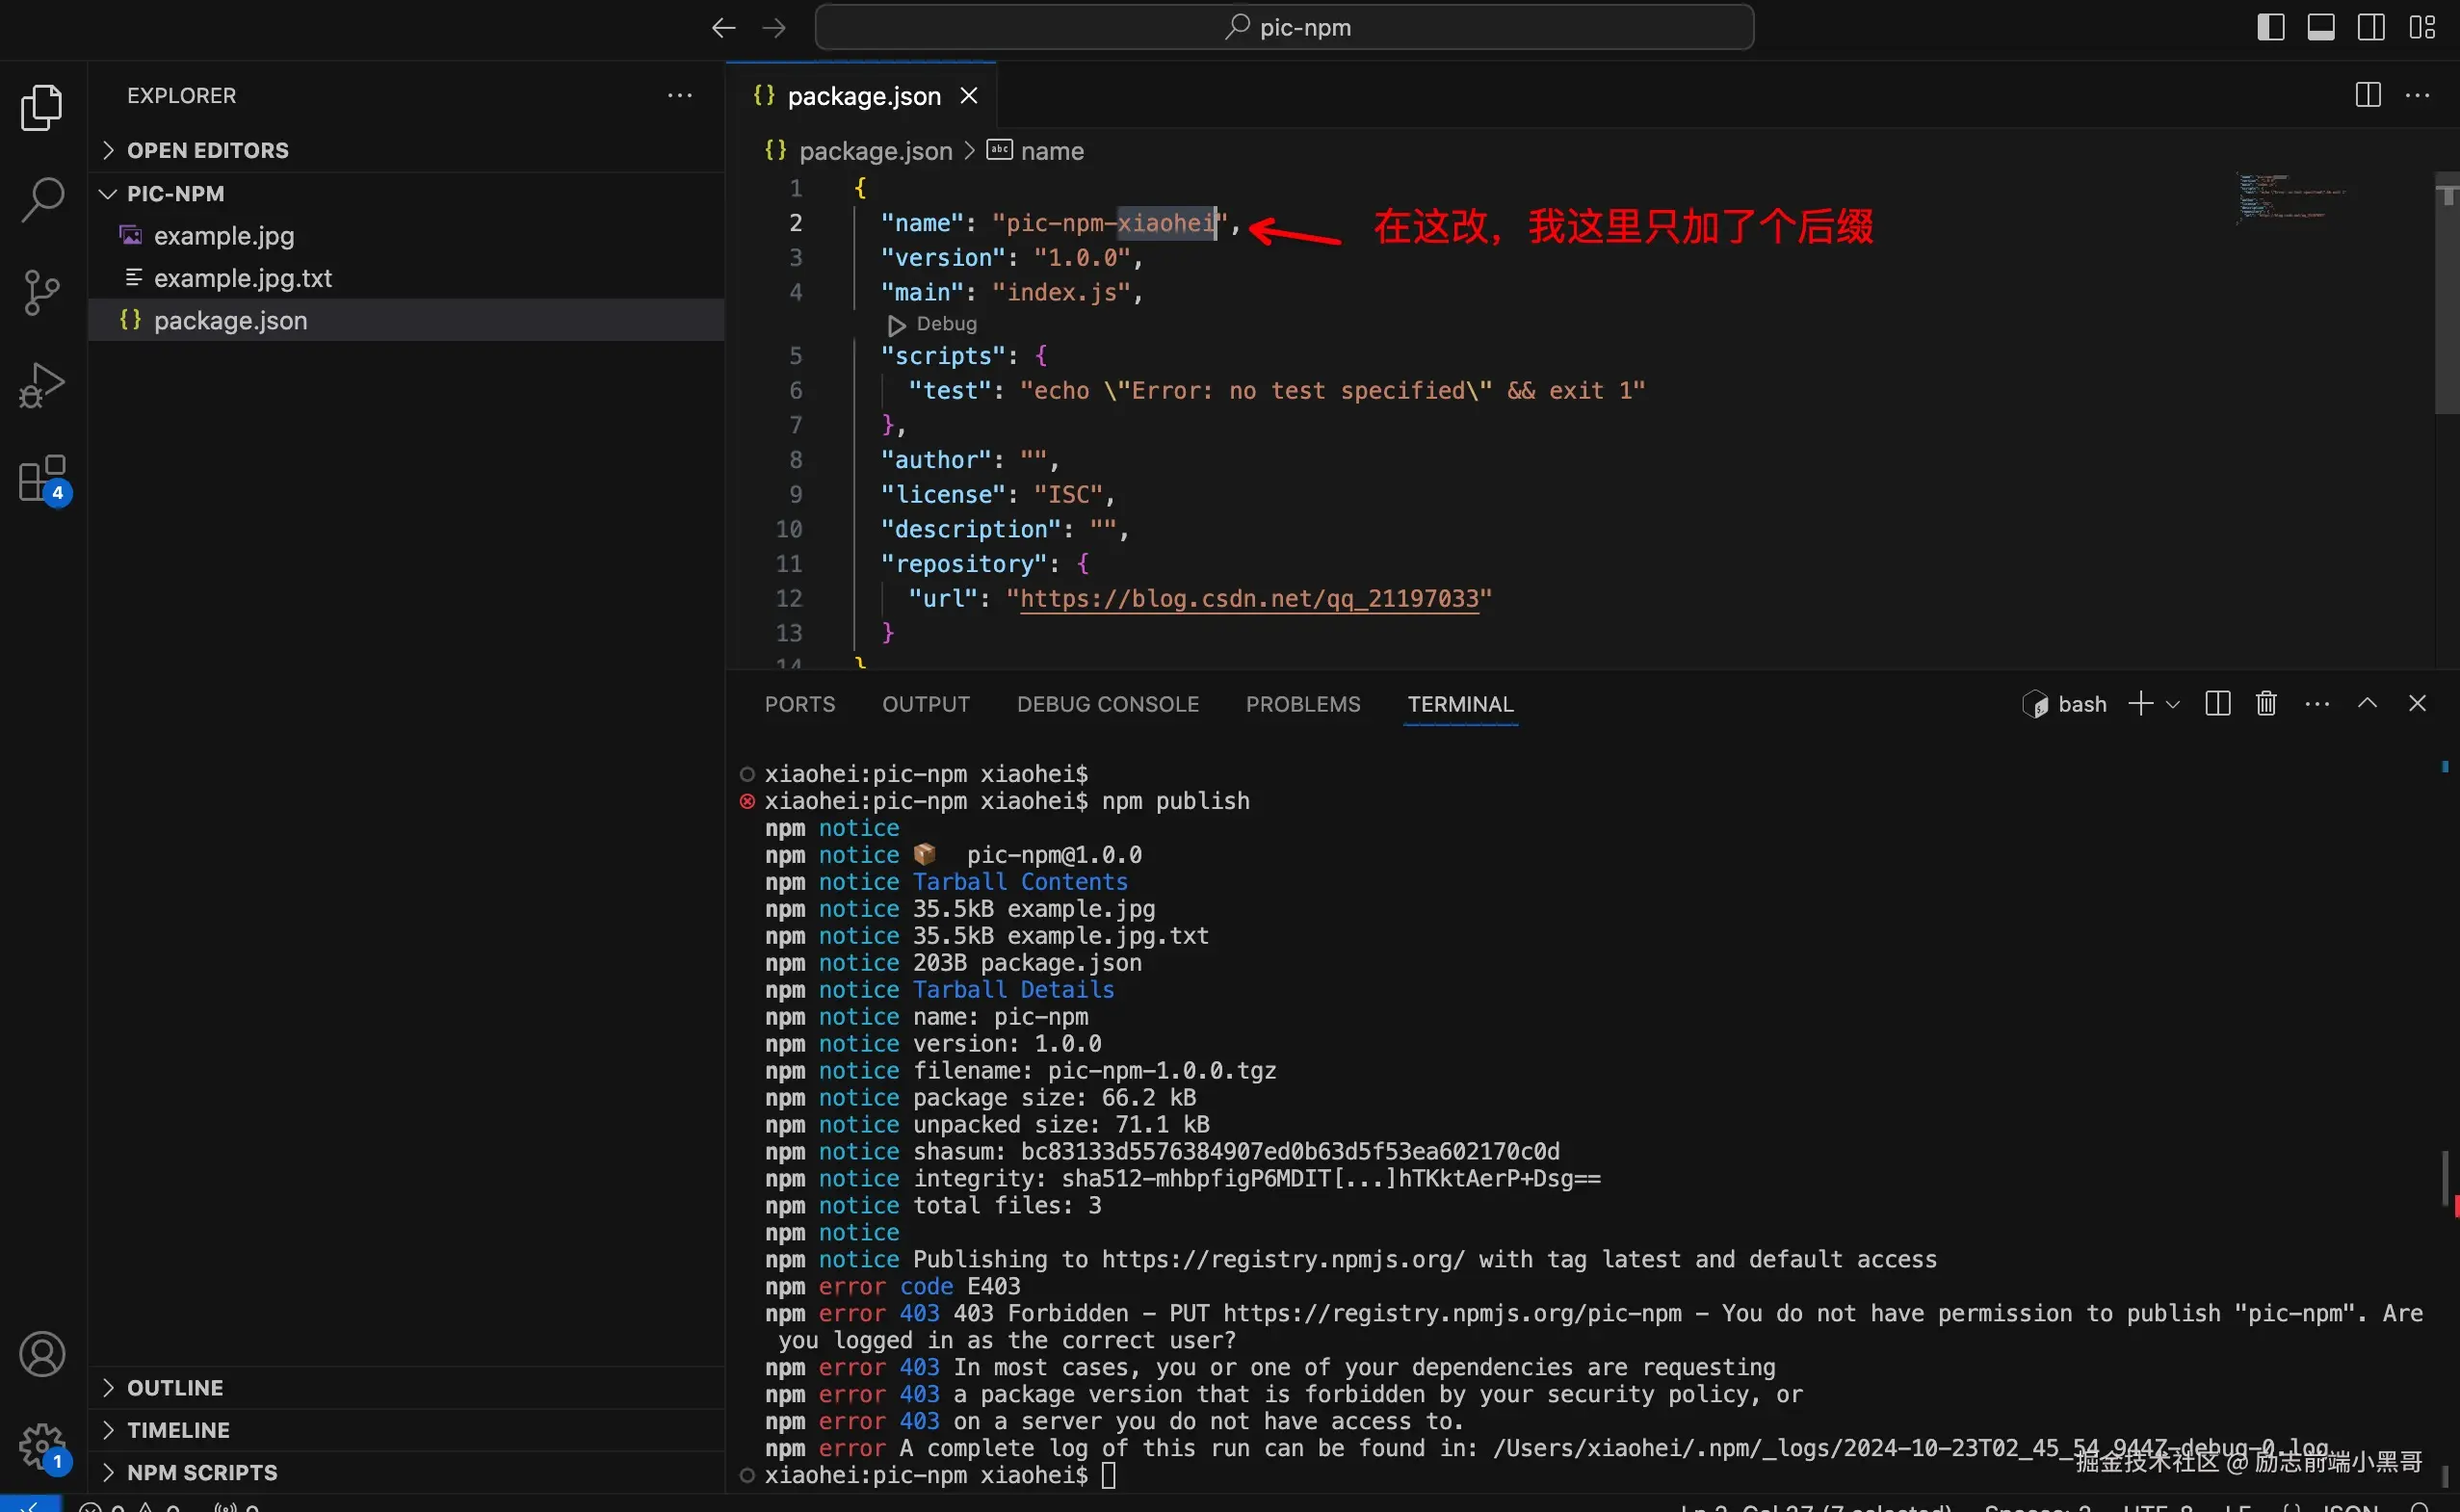This screenshot has width=2460, height=1512.
Task: Toggle the bottom panel visibility
Action: (x=2320, y=27)
